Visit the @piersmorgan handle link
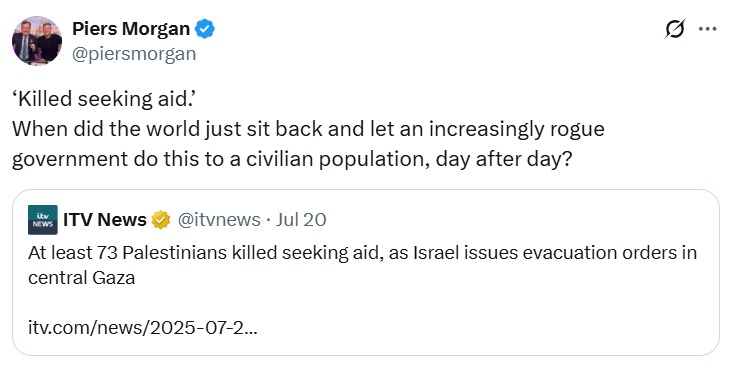The image size is (732, 370). tap(134, 54)
